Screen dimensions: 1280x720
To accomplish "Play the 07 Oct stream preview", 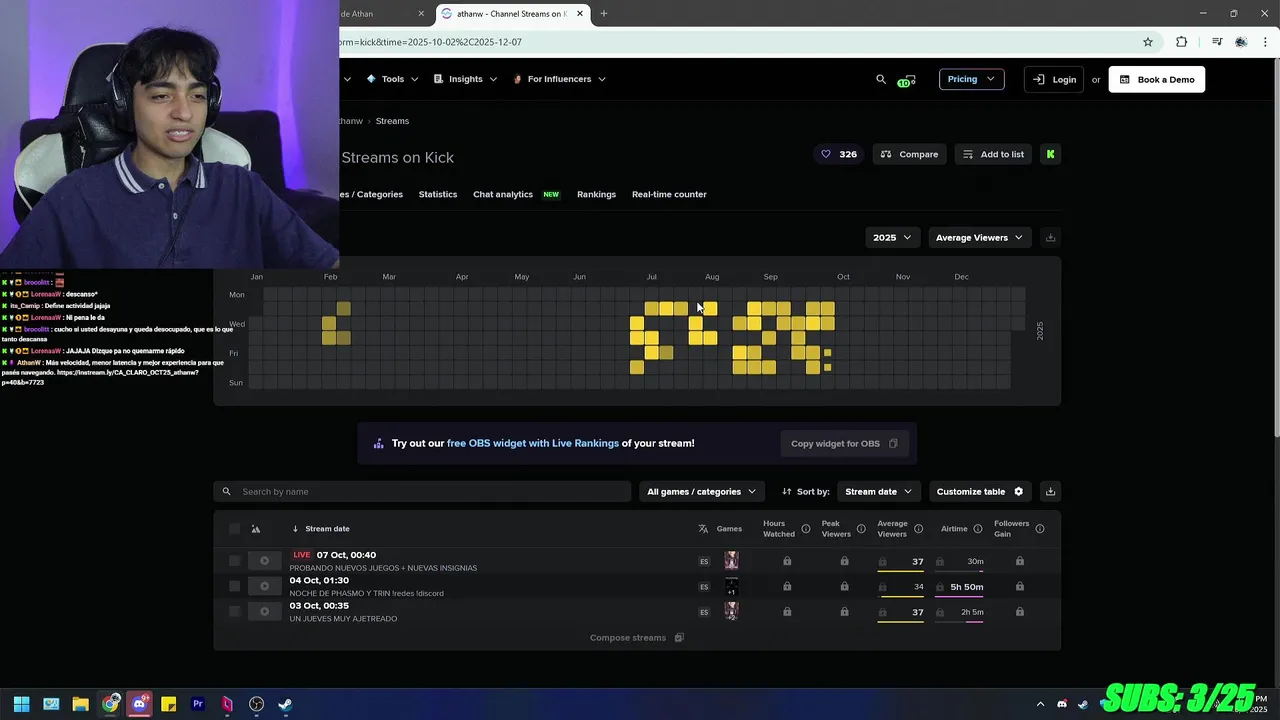I will coord(264,561).
